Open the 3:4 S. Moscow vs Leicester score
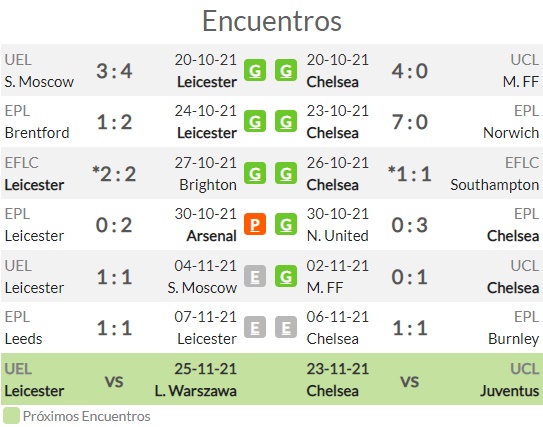543x427 pixels. (114, 71)
